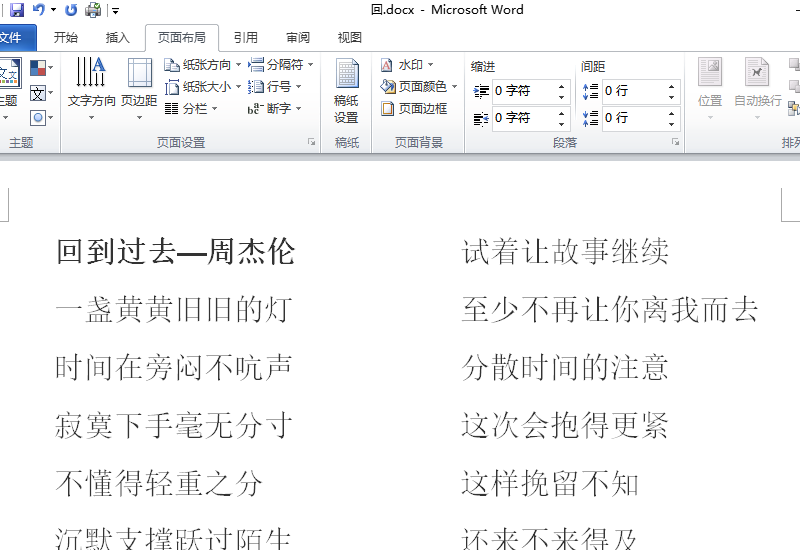Screen dimensions: 800x550
Task: Decrease left indent with down arrow
Action: click(x=562, y=97)
